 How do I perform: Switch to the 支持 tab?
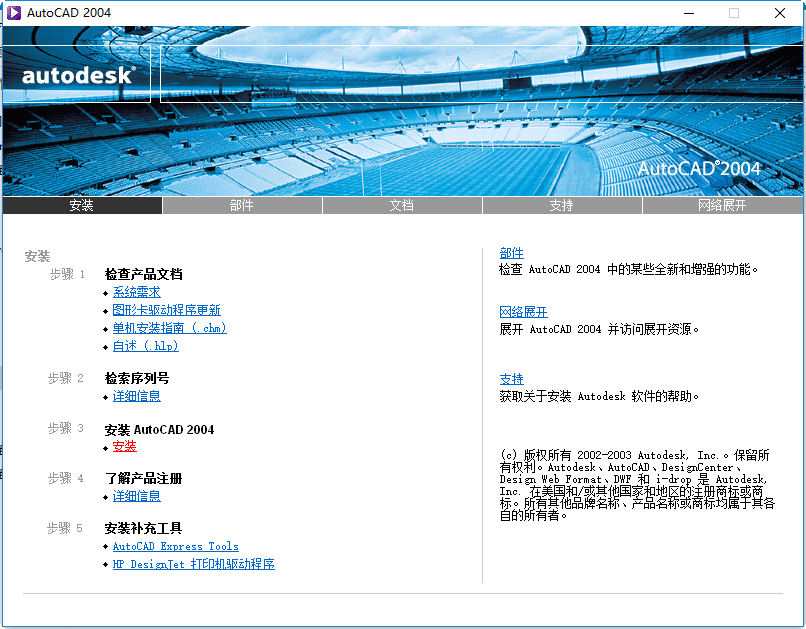561,205
